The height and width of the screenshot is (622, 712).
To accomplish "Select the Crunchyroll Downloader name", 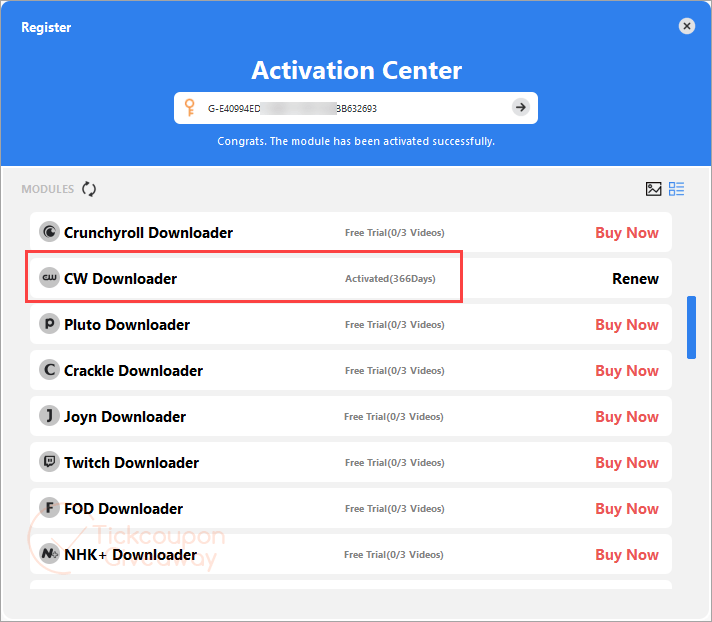I will (x=148, y=232).
